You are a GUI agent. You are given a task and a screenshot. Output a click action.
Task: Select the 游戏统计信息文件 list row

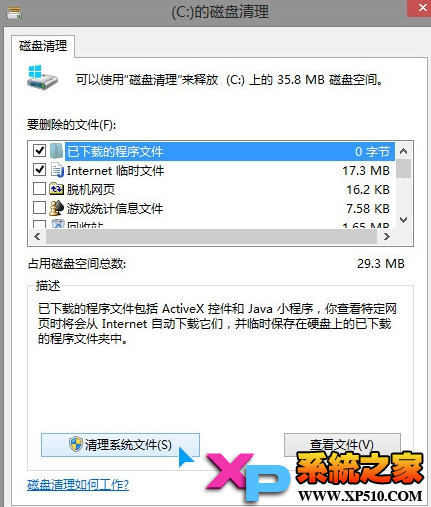click(212, 208)
